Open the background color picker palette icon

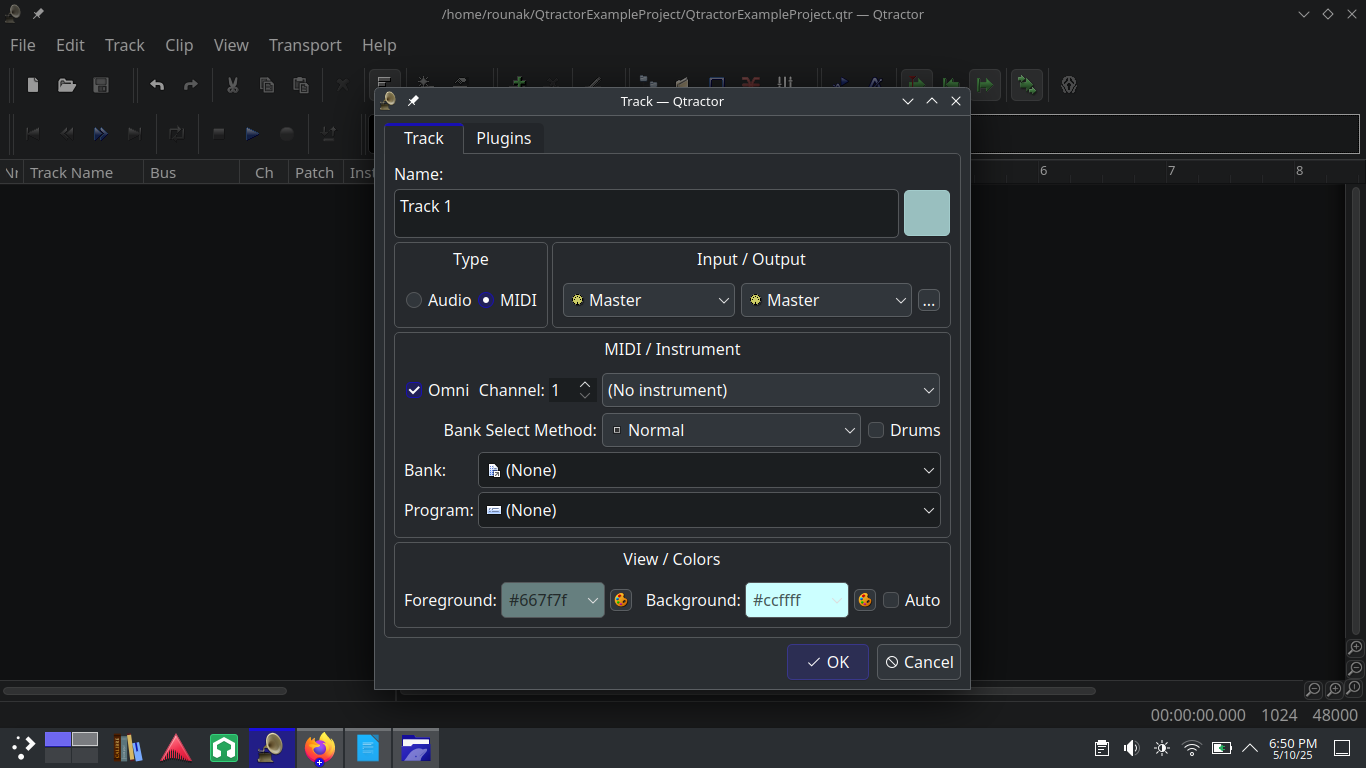865,600
